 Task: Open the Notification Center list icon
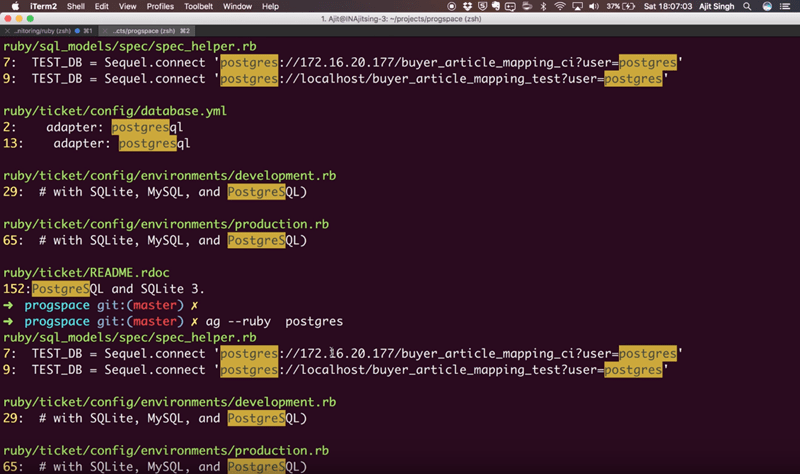pyautogui.click(x=785, y=6)
